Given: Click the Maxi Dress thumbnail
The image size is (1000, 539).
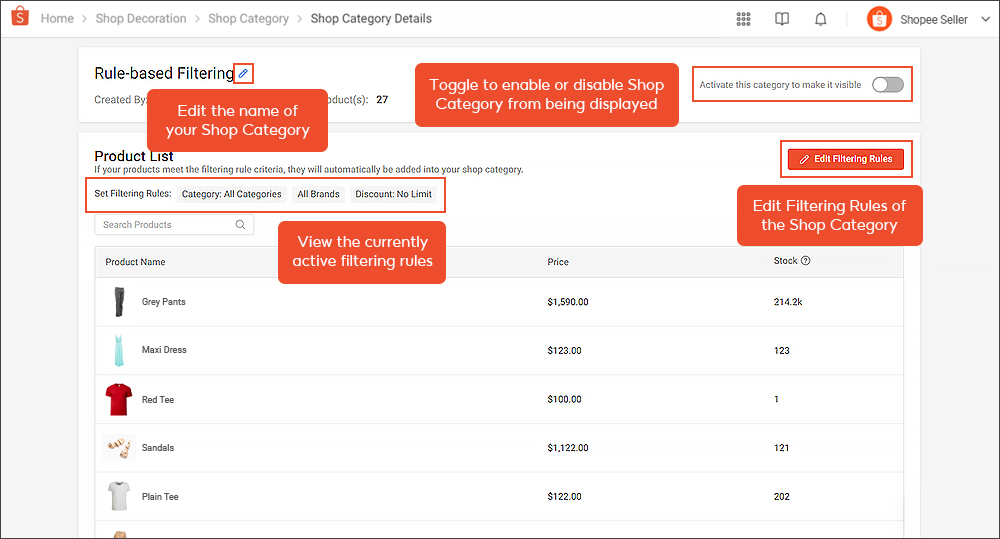Looking at the screenshot, I should (119, 350).
